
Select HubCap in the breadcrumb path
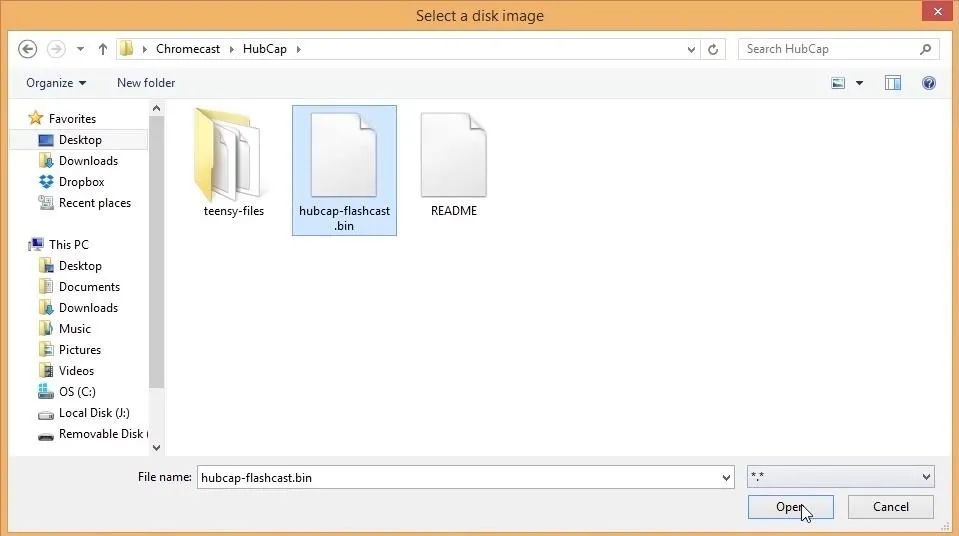point(265,49)
